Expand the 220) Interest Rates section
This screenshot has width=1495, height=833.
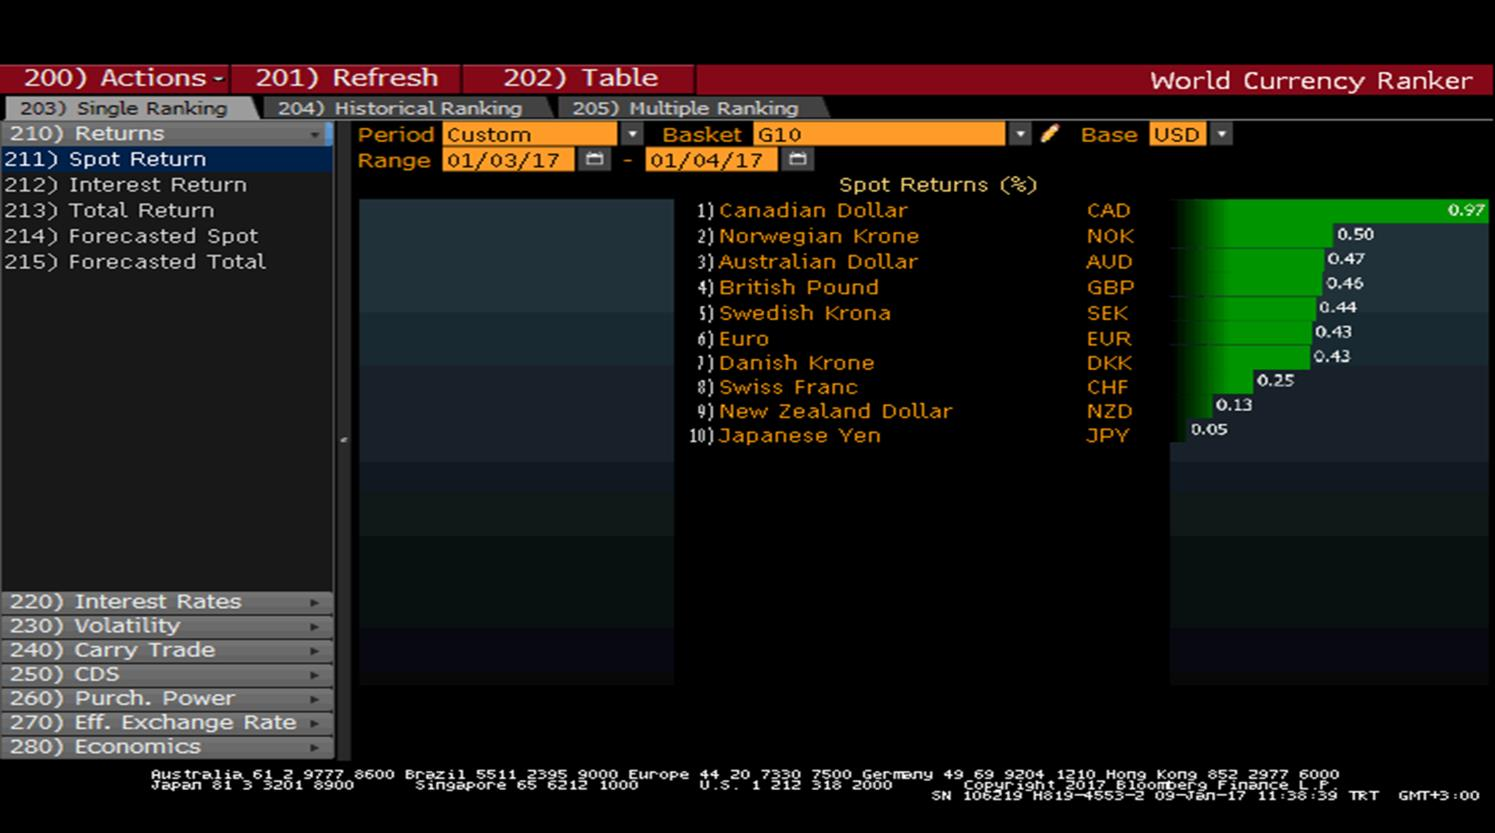point(166,602)
